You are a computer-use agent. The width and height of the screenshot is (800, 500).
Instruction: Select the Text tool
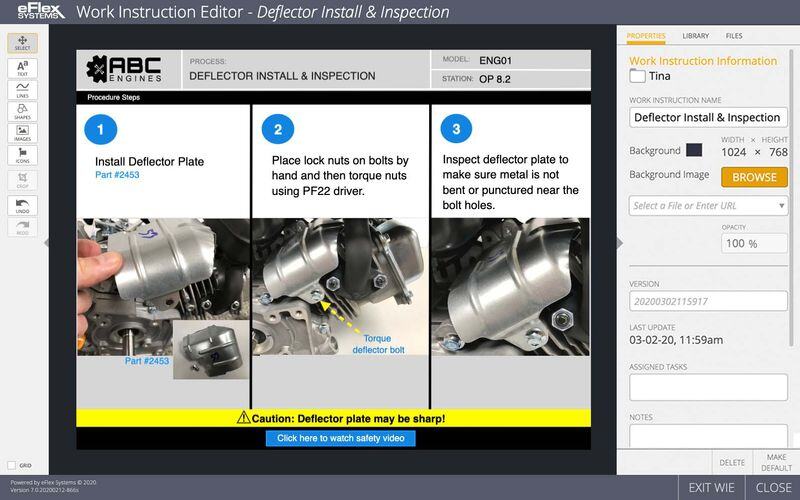click(22, 68)
